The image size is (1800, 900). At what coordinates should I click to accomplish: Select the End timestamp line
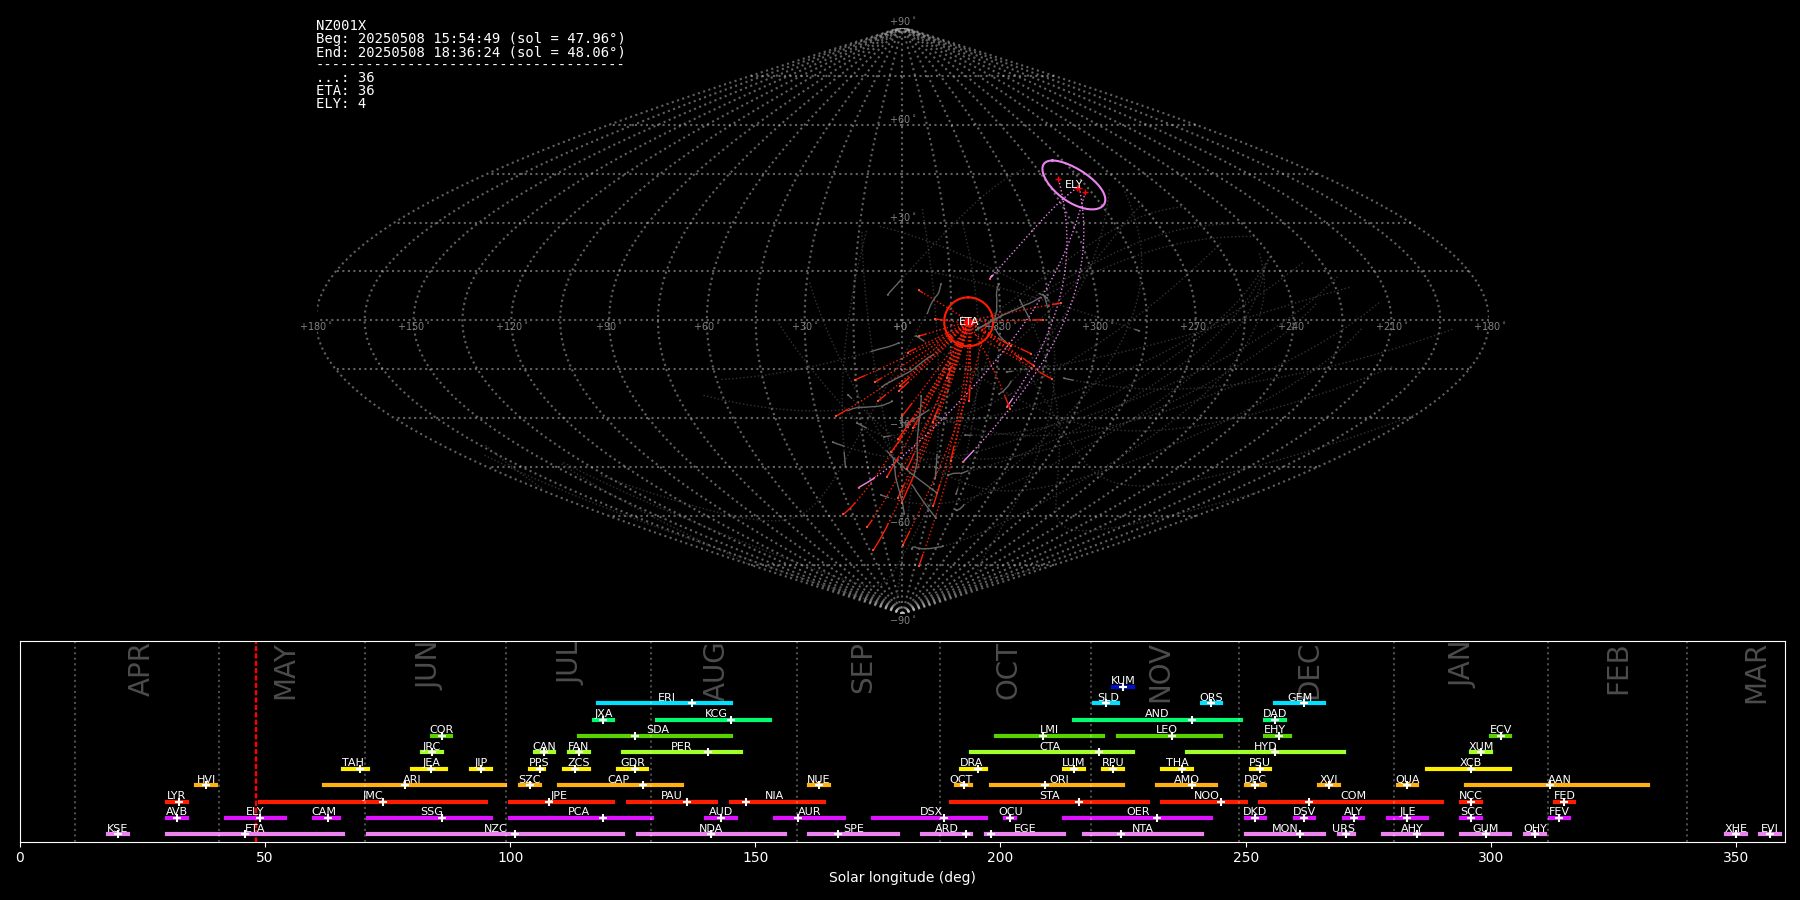[x=470, y=52]
